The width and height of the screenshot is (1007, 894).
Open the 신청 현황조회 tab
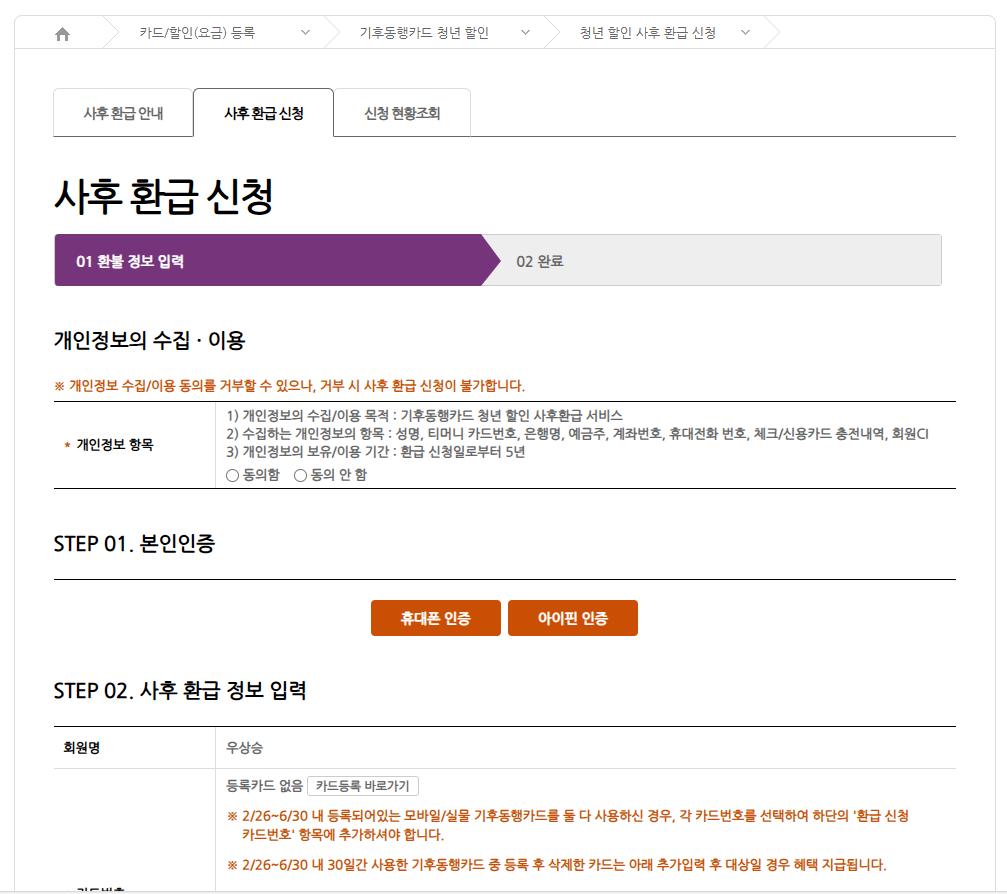402,112
